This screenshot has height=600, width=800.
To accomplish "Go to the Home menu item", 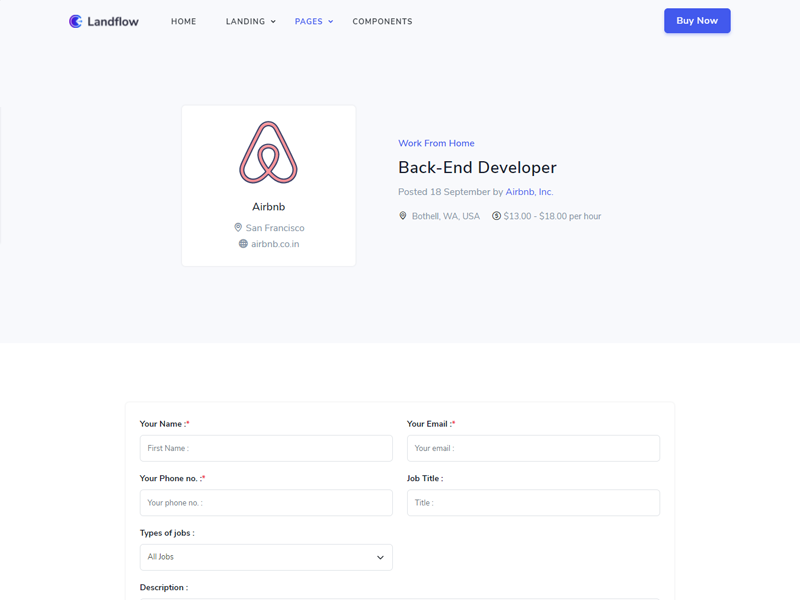I will pyautogui.click(x=184, y=21).
